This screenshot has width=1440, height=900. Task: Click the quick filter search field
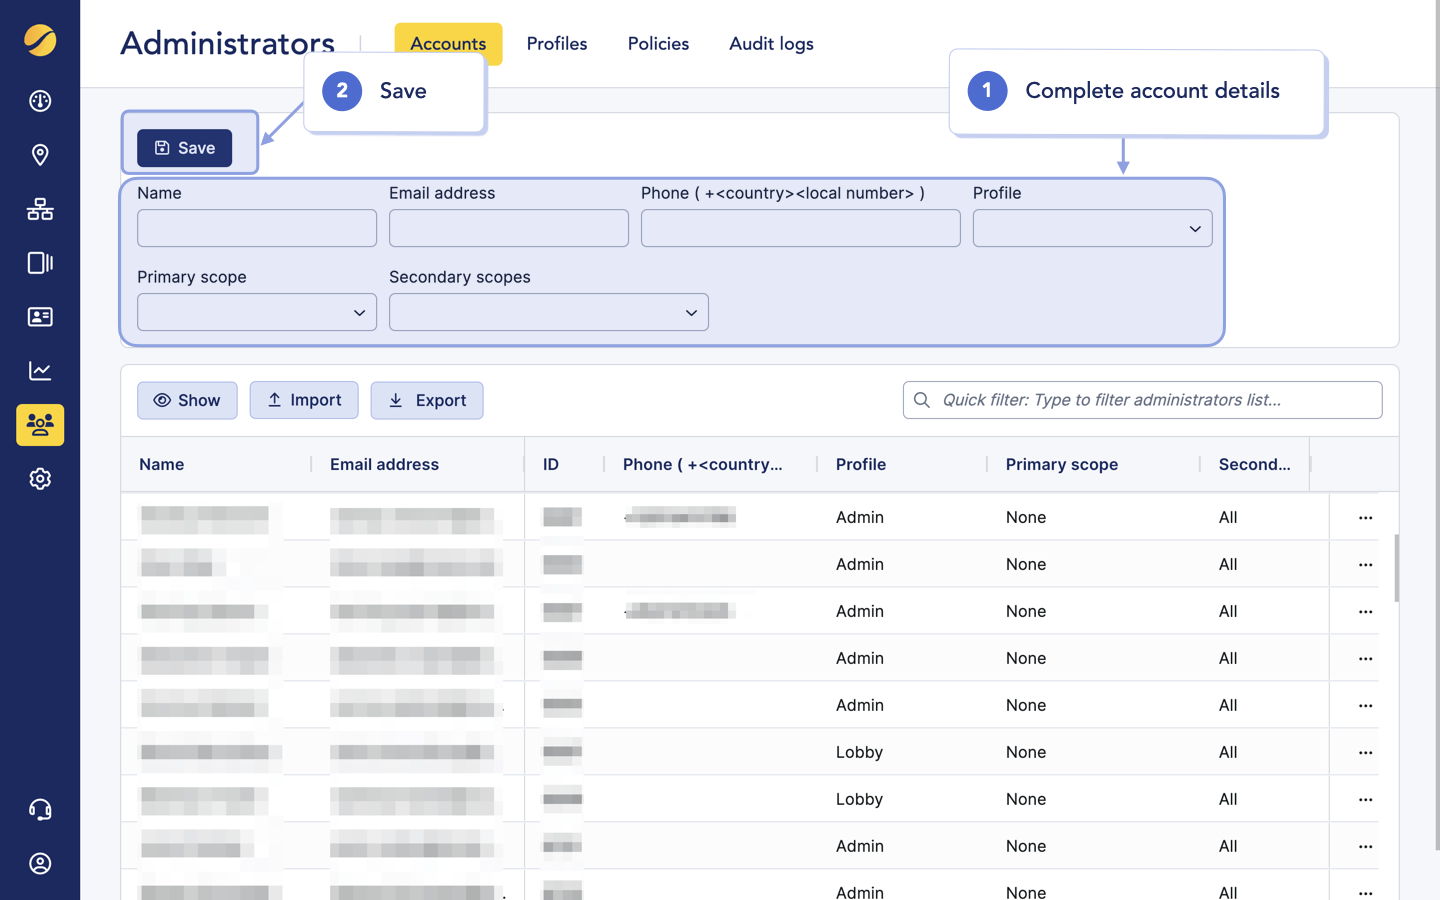(x=1142, y=400)
